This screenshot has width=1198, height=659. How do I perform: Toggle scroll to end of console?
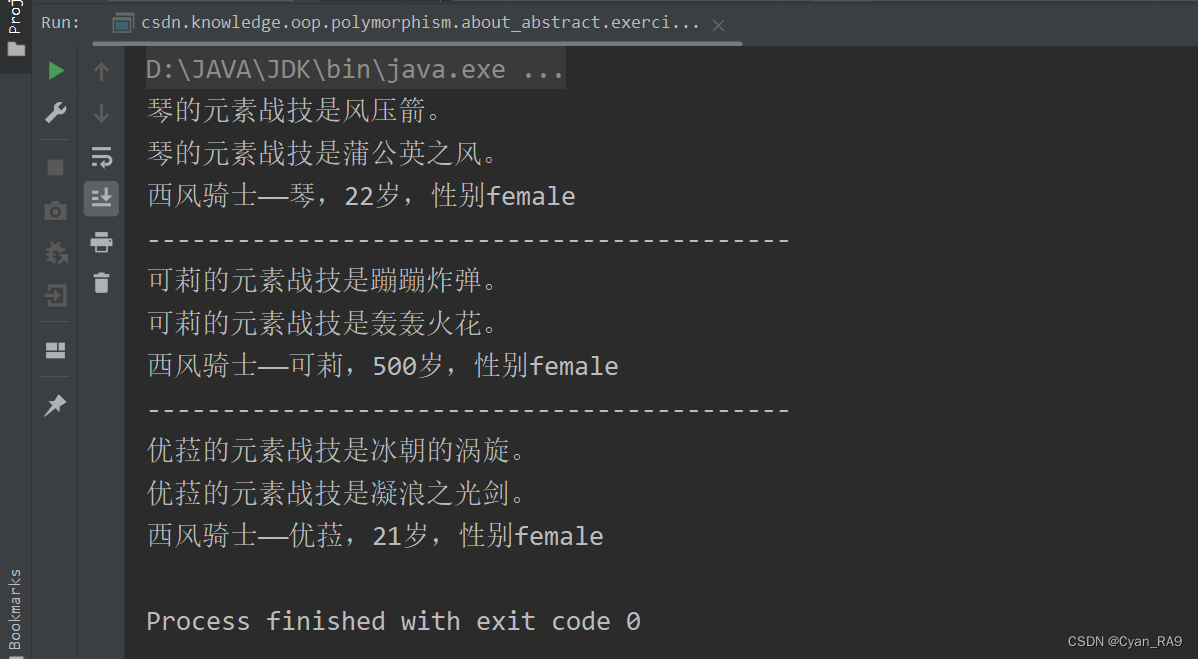pos(101,198)
